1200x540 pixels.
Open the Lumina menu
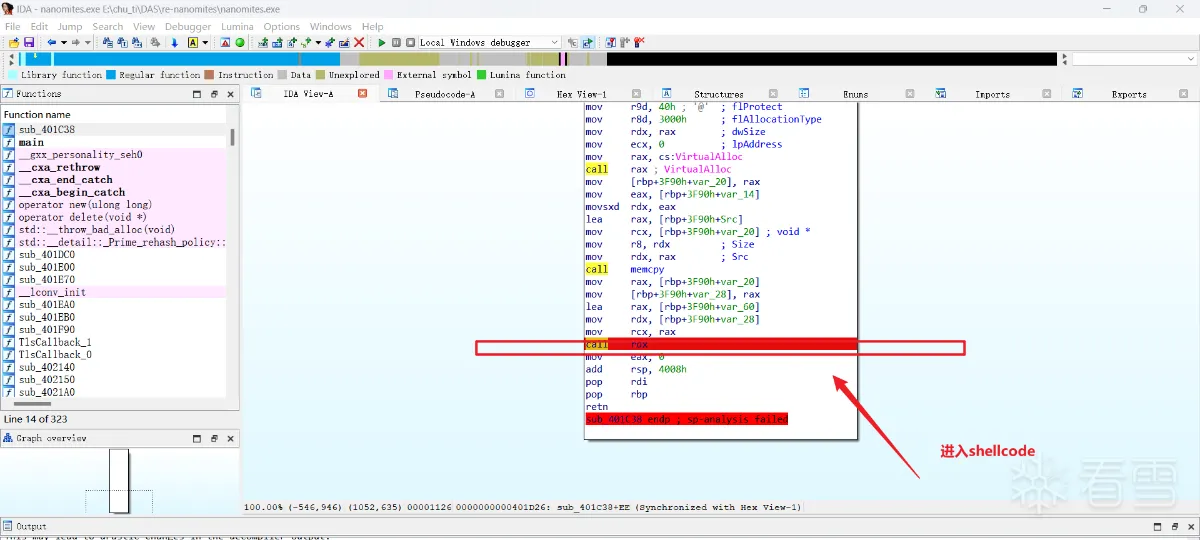tap(237, 27)
